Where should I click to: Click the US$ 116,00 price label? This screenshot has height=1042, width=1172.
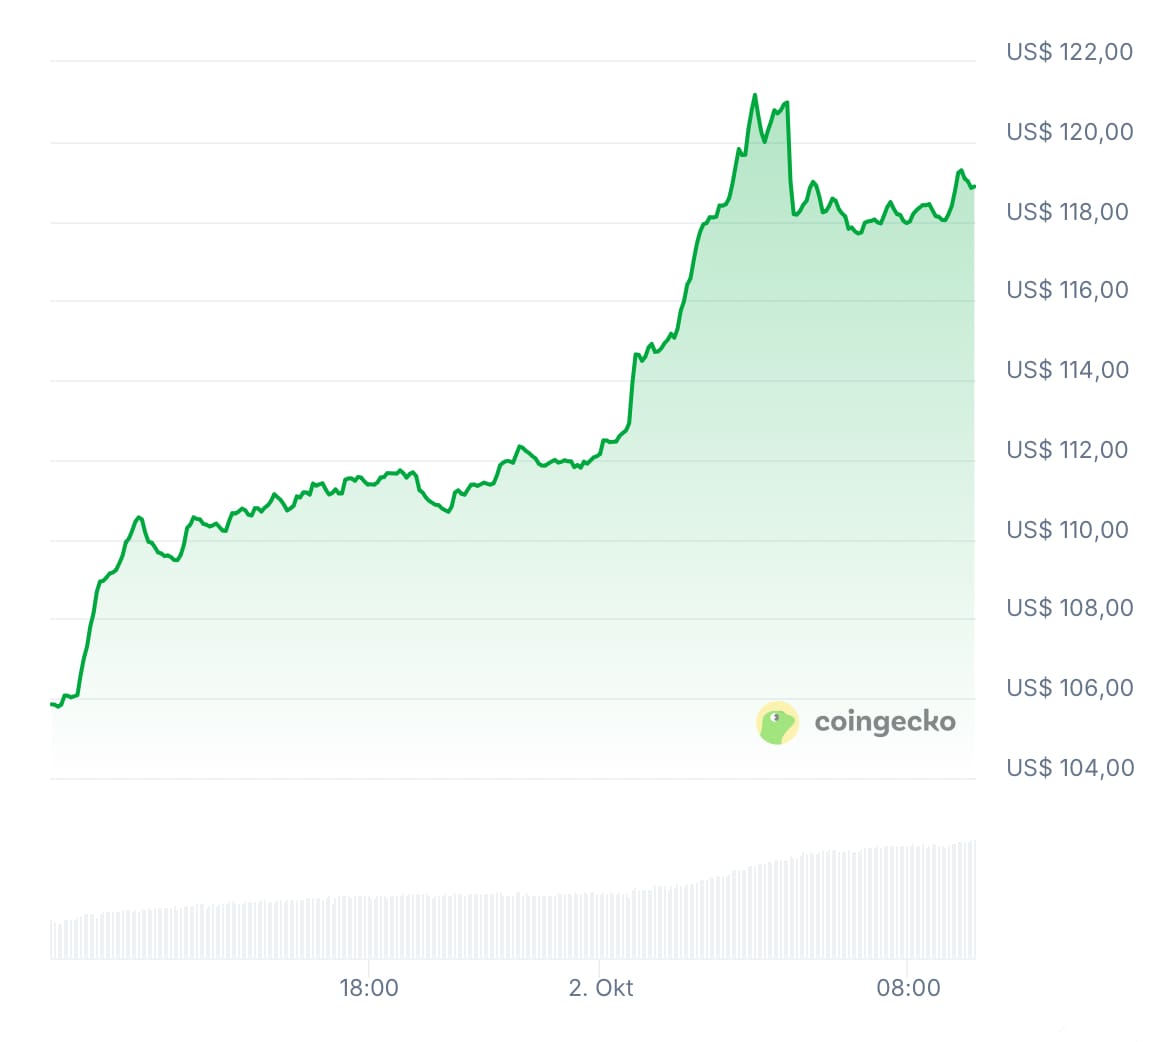[1067, 290]
